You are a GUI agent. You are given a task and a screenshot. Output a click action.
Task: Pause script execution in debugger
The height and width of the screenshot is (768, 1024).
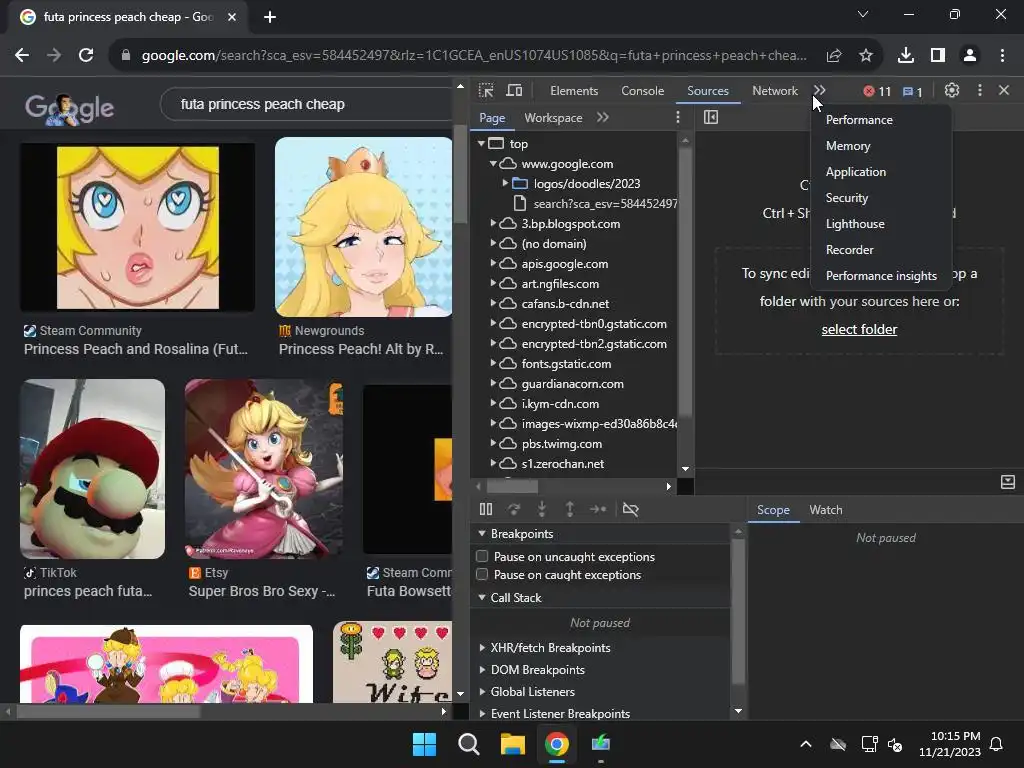(486, 509)
